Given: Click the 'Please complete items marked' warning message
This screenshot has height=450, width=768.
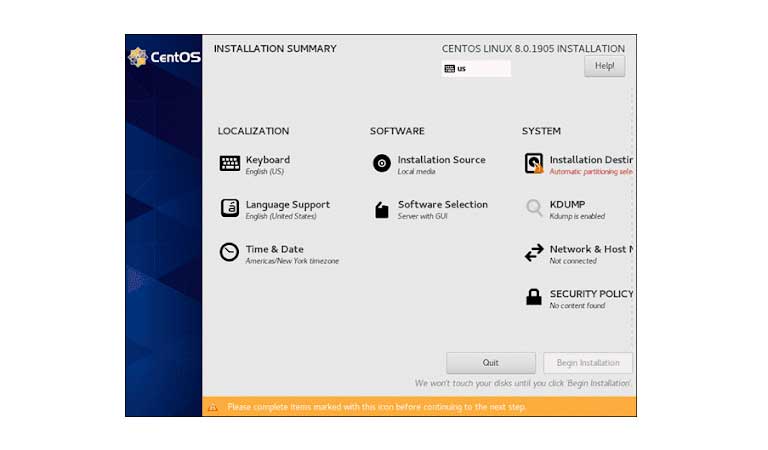Looking at the screenshot, I should 377,407.
